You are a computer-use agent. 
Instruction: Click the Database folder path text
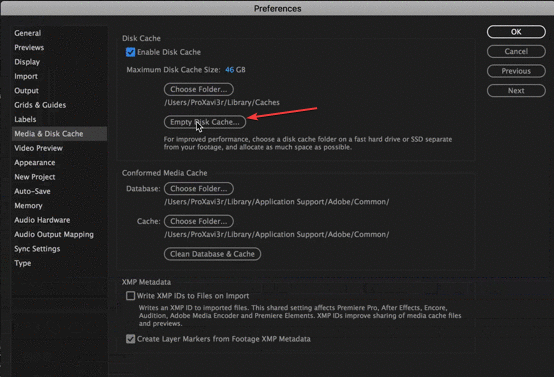pos(277,202)
